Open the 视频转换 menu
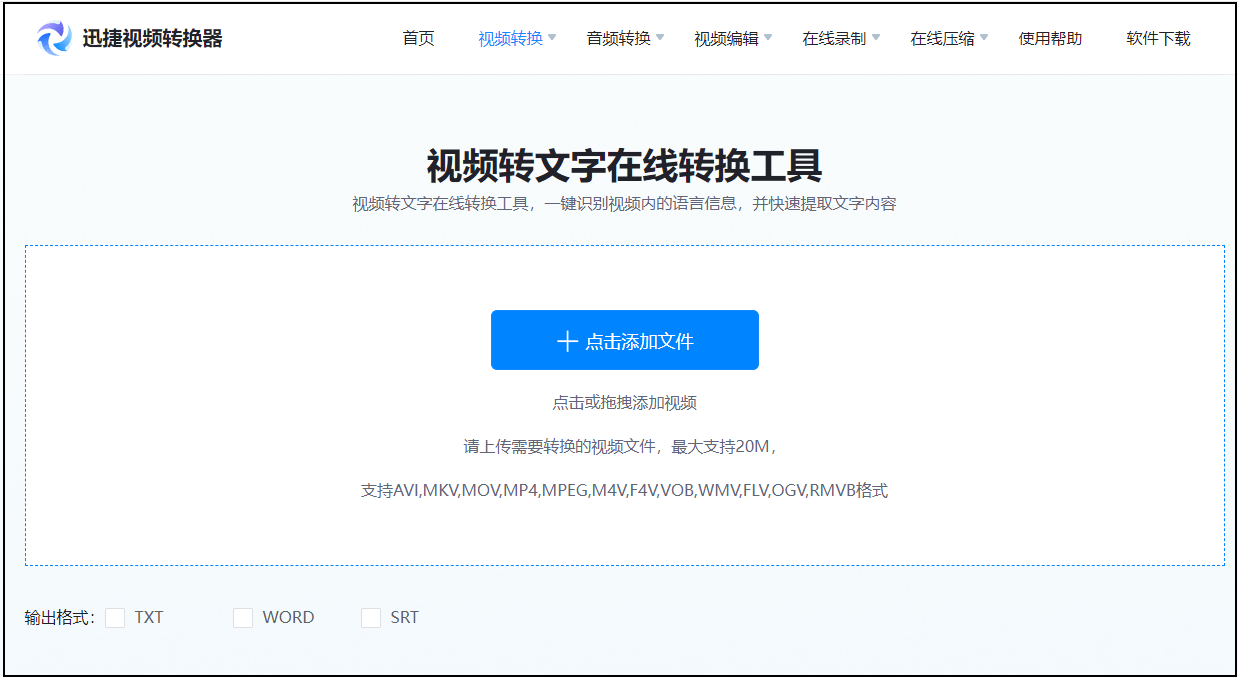This screenshot has width=1238, height=677. point(510,39)
